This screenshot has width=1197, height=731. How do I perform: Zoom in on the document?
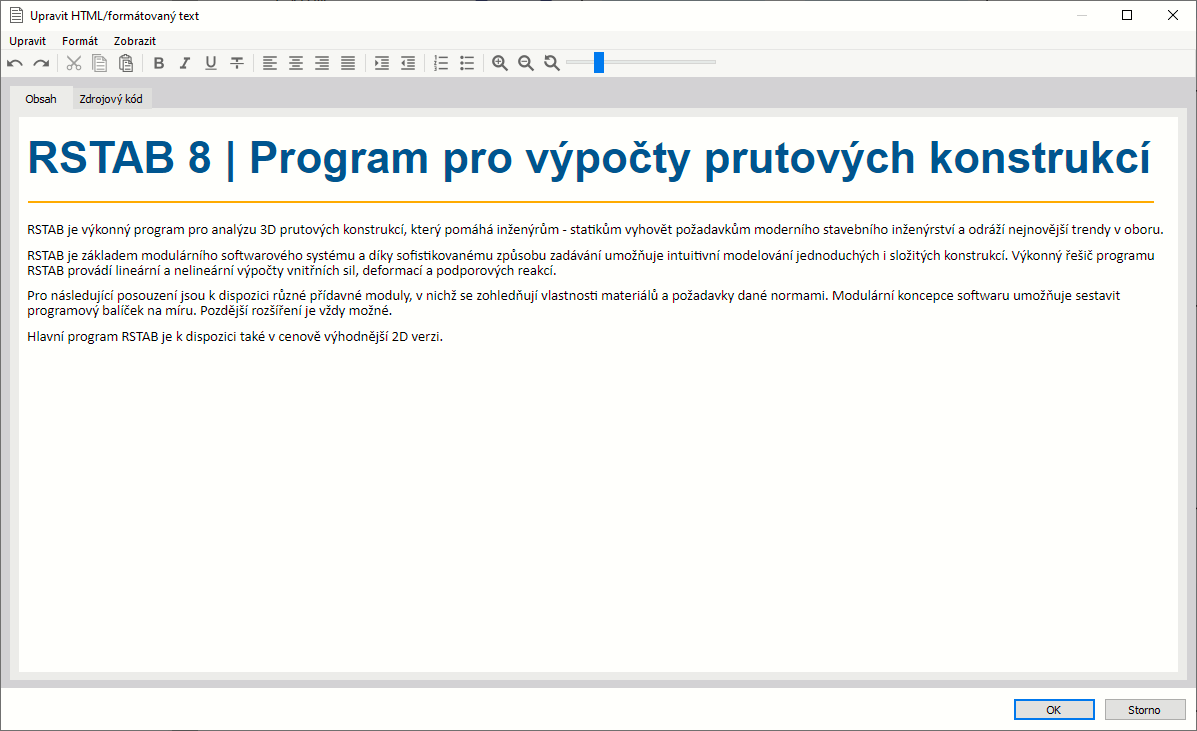[499, 62]
